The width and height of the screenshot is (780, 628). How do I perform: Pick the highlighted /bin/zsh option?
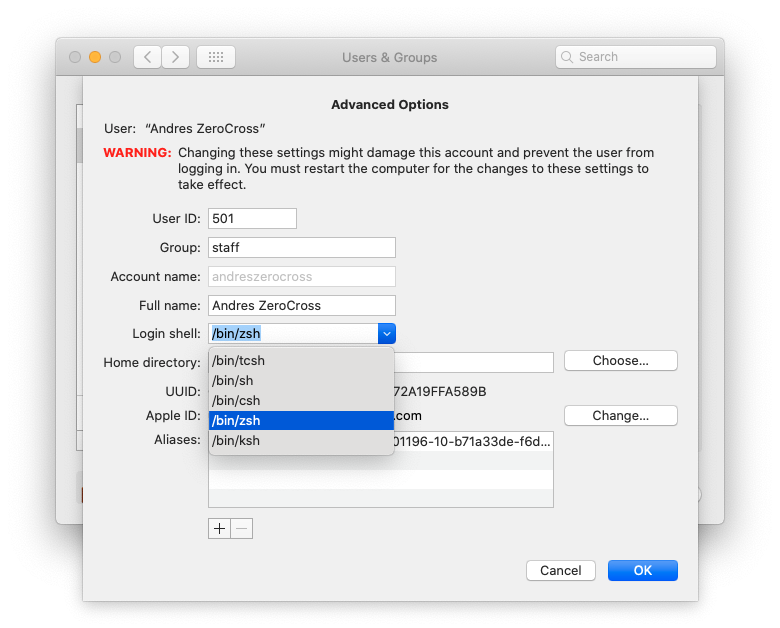tap(301, 420)
